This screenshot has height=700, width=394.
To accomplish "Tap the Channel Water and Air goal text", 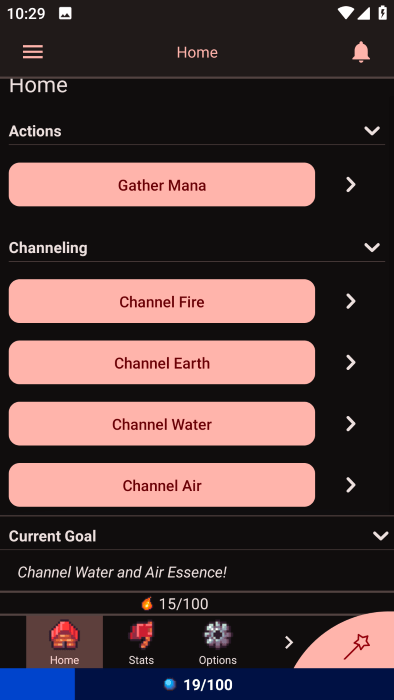I will coord(122,572).
